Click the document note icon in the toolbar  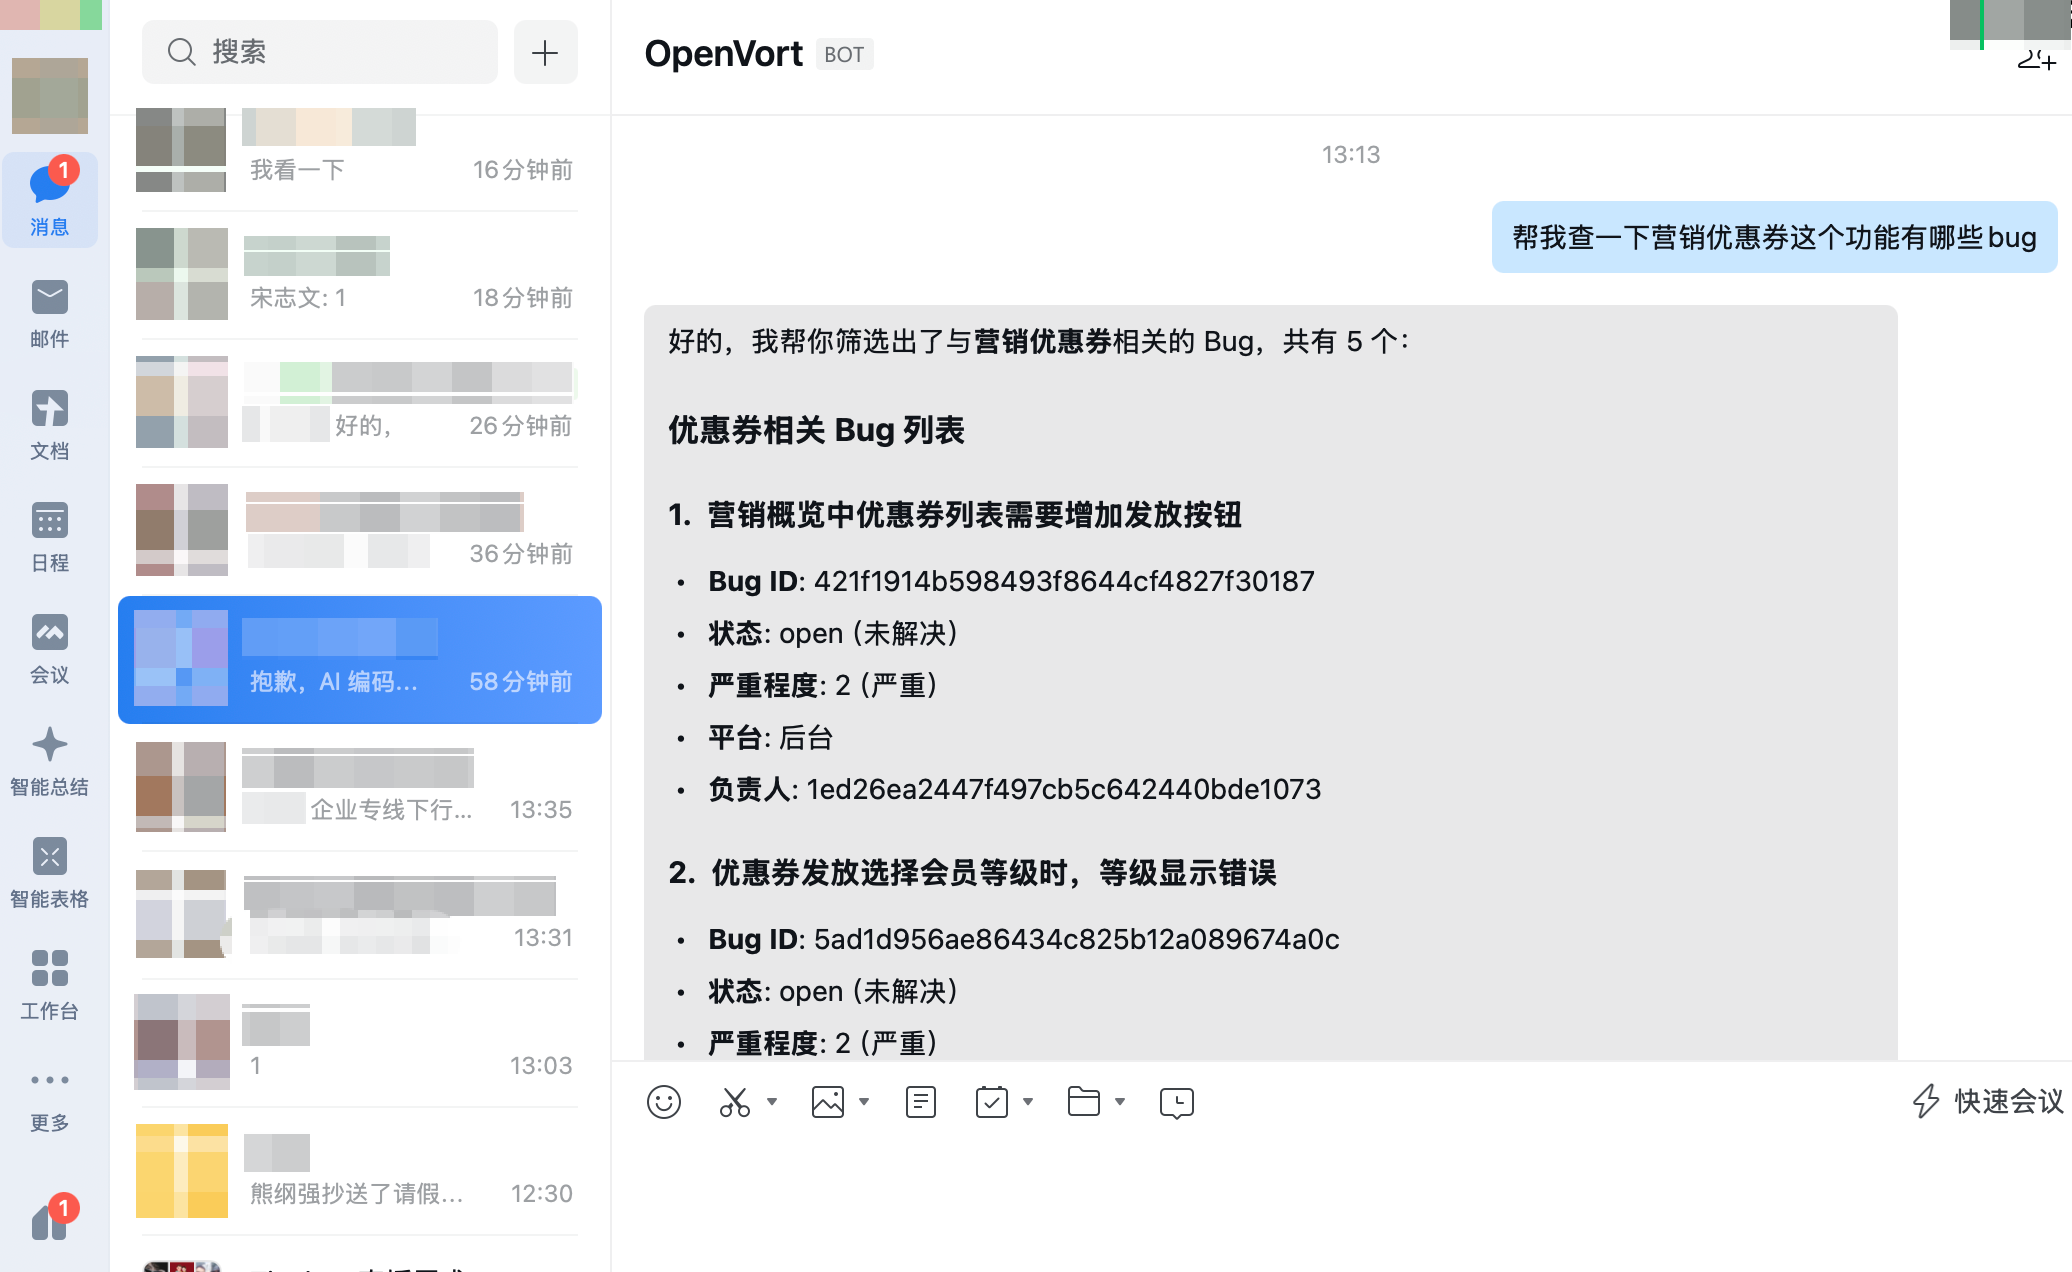(920, 1102)
